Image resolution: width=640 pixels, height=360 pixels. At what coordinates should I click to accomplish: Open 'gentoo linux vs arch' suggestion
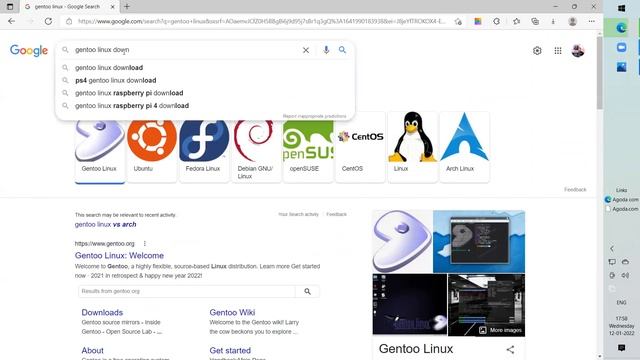pos(105,224)
